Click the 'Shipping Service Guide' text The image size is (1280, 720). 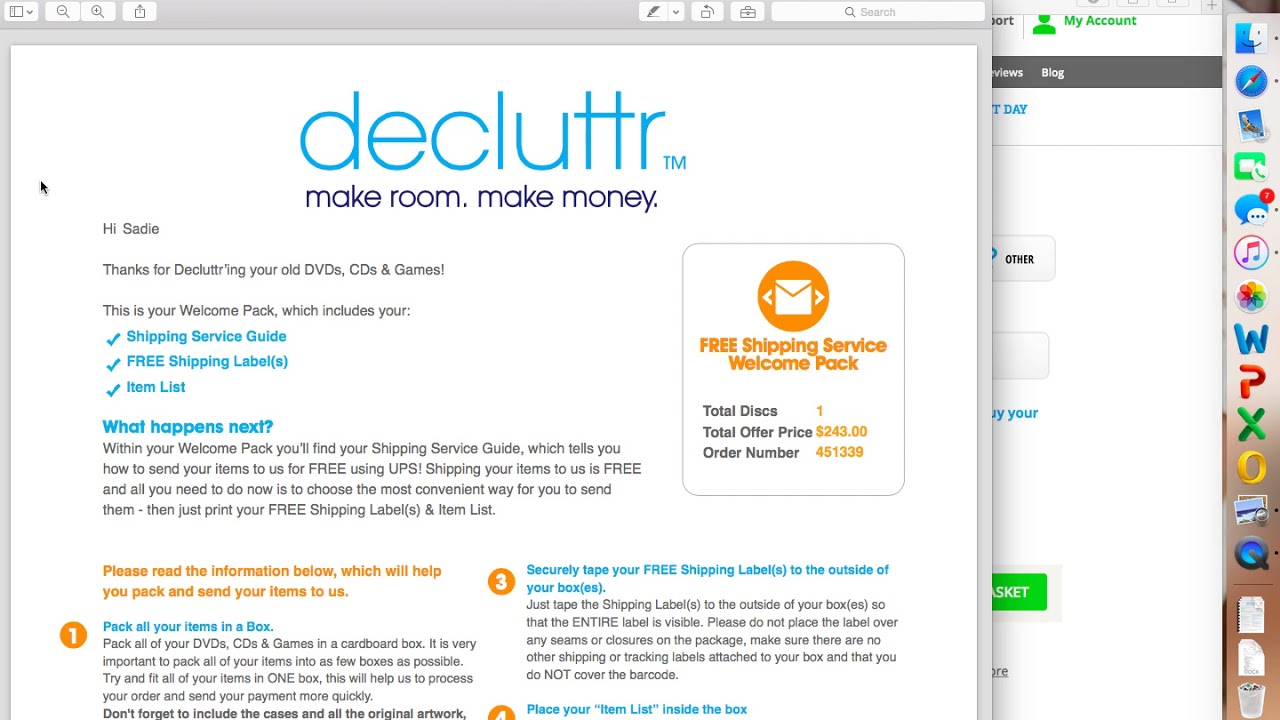pyautogui.click(x=206, y=337)
